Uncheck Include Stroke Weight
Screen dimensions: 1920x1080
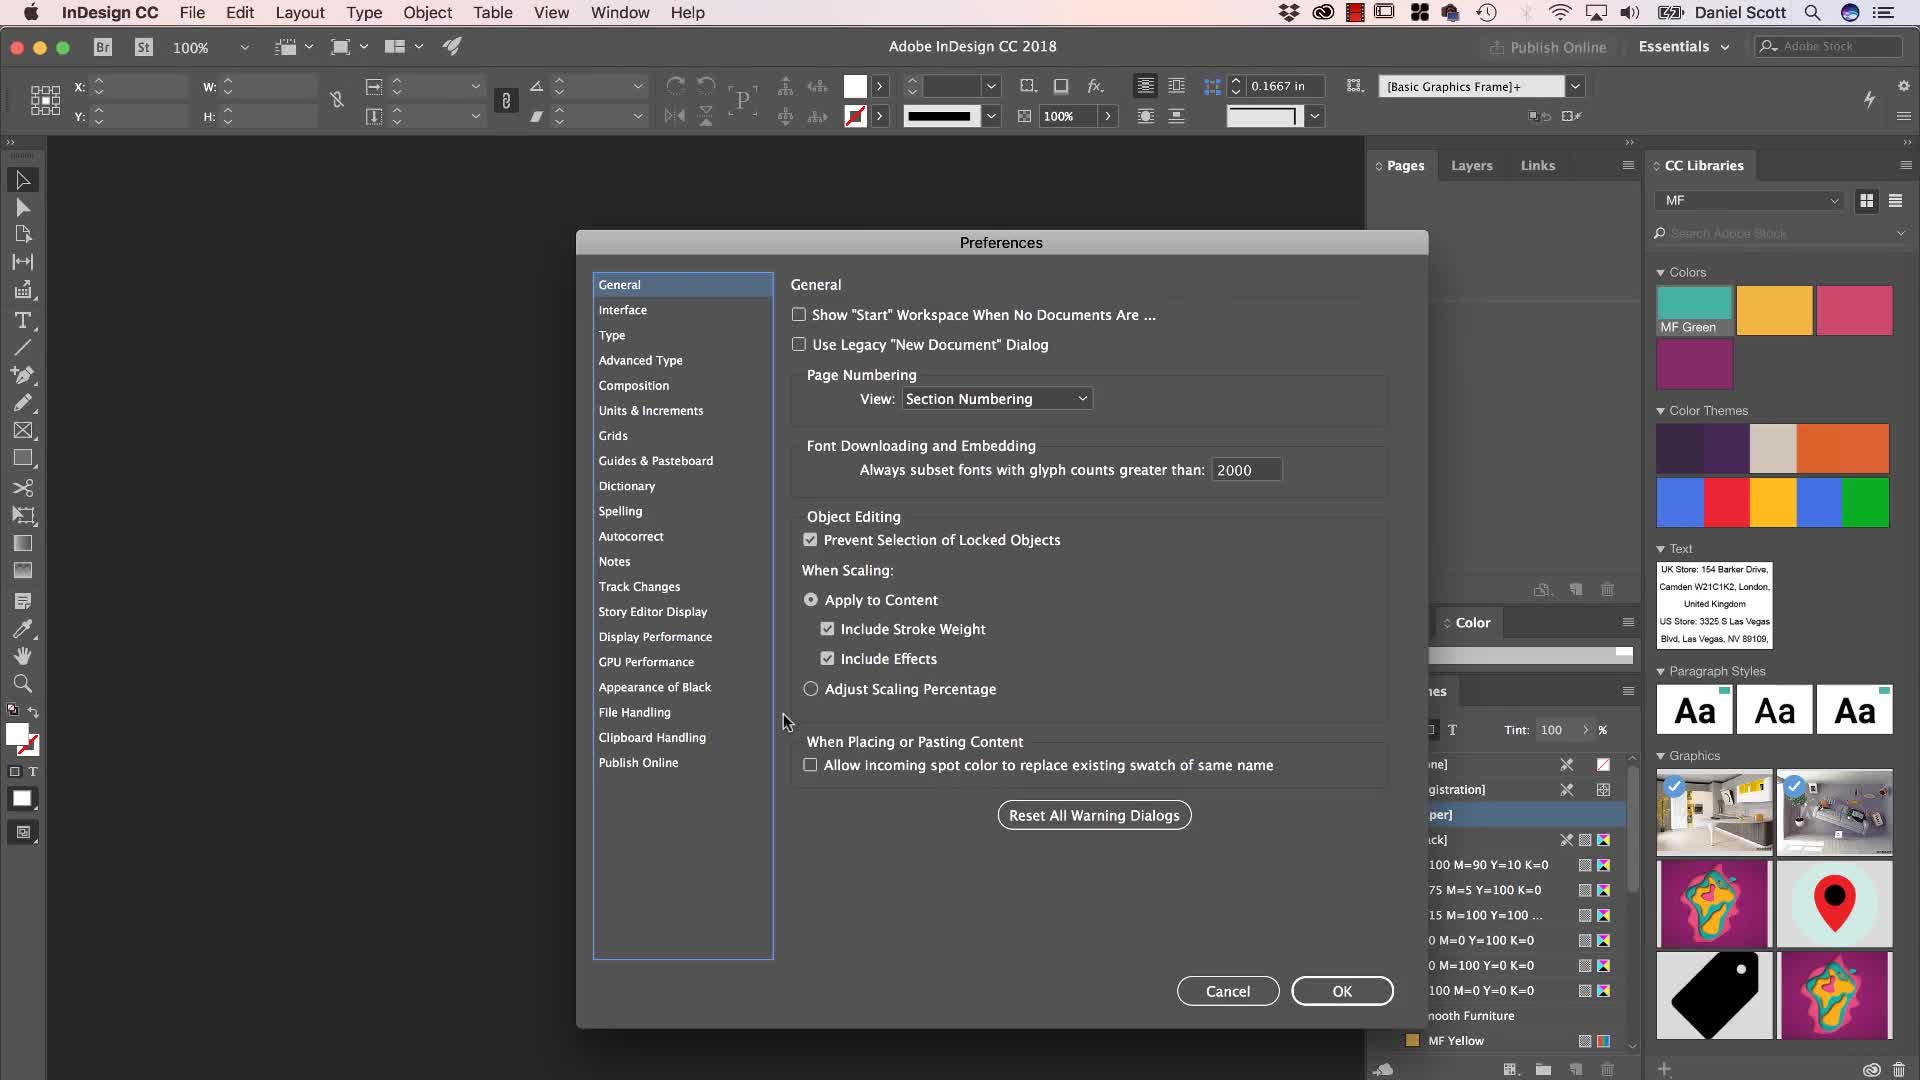[x=827, y=629]
